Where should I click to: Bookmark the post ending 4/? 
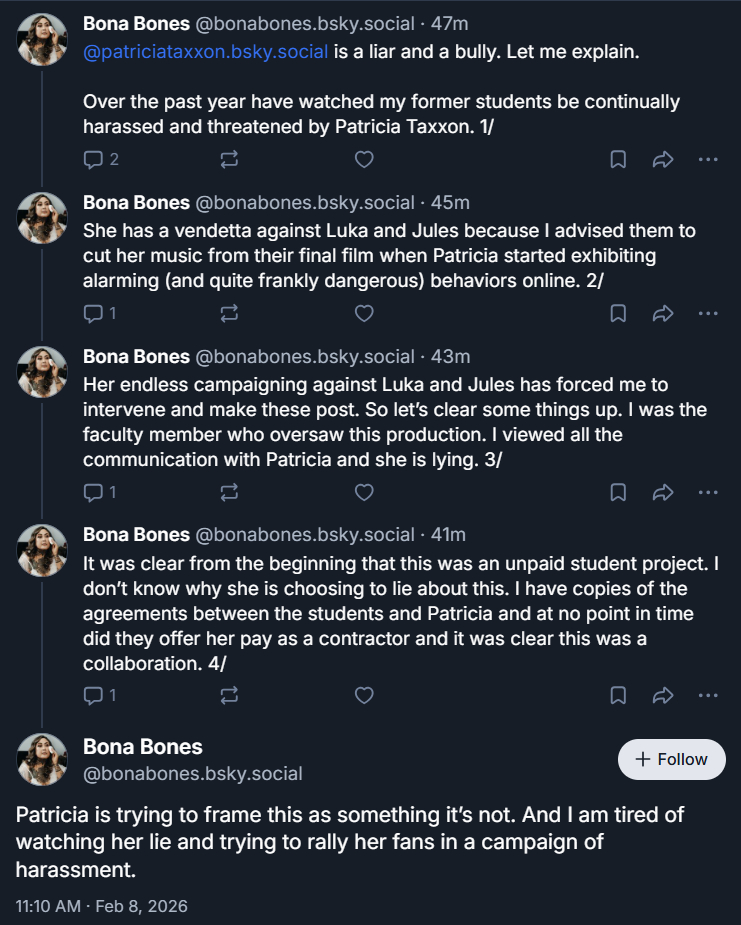[618, 694]
